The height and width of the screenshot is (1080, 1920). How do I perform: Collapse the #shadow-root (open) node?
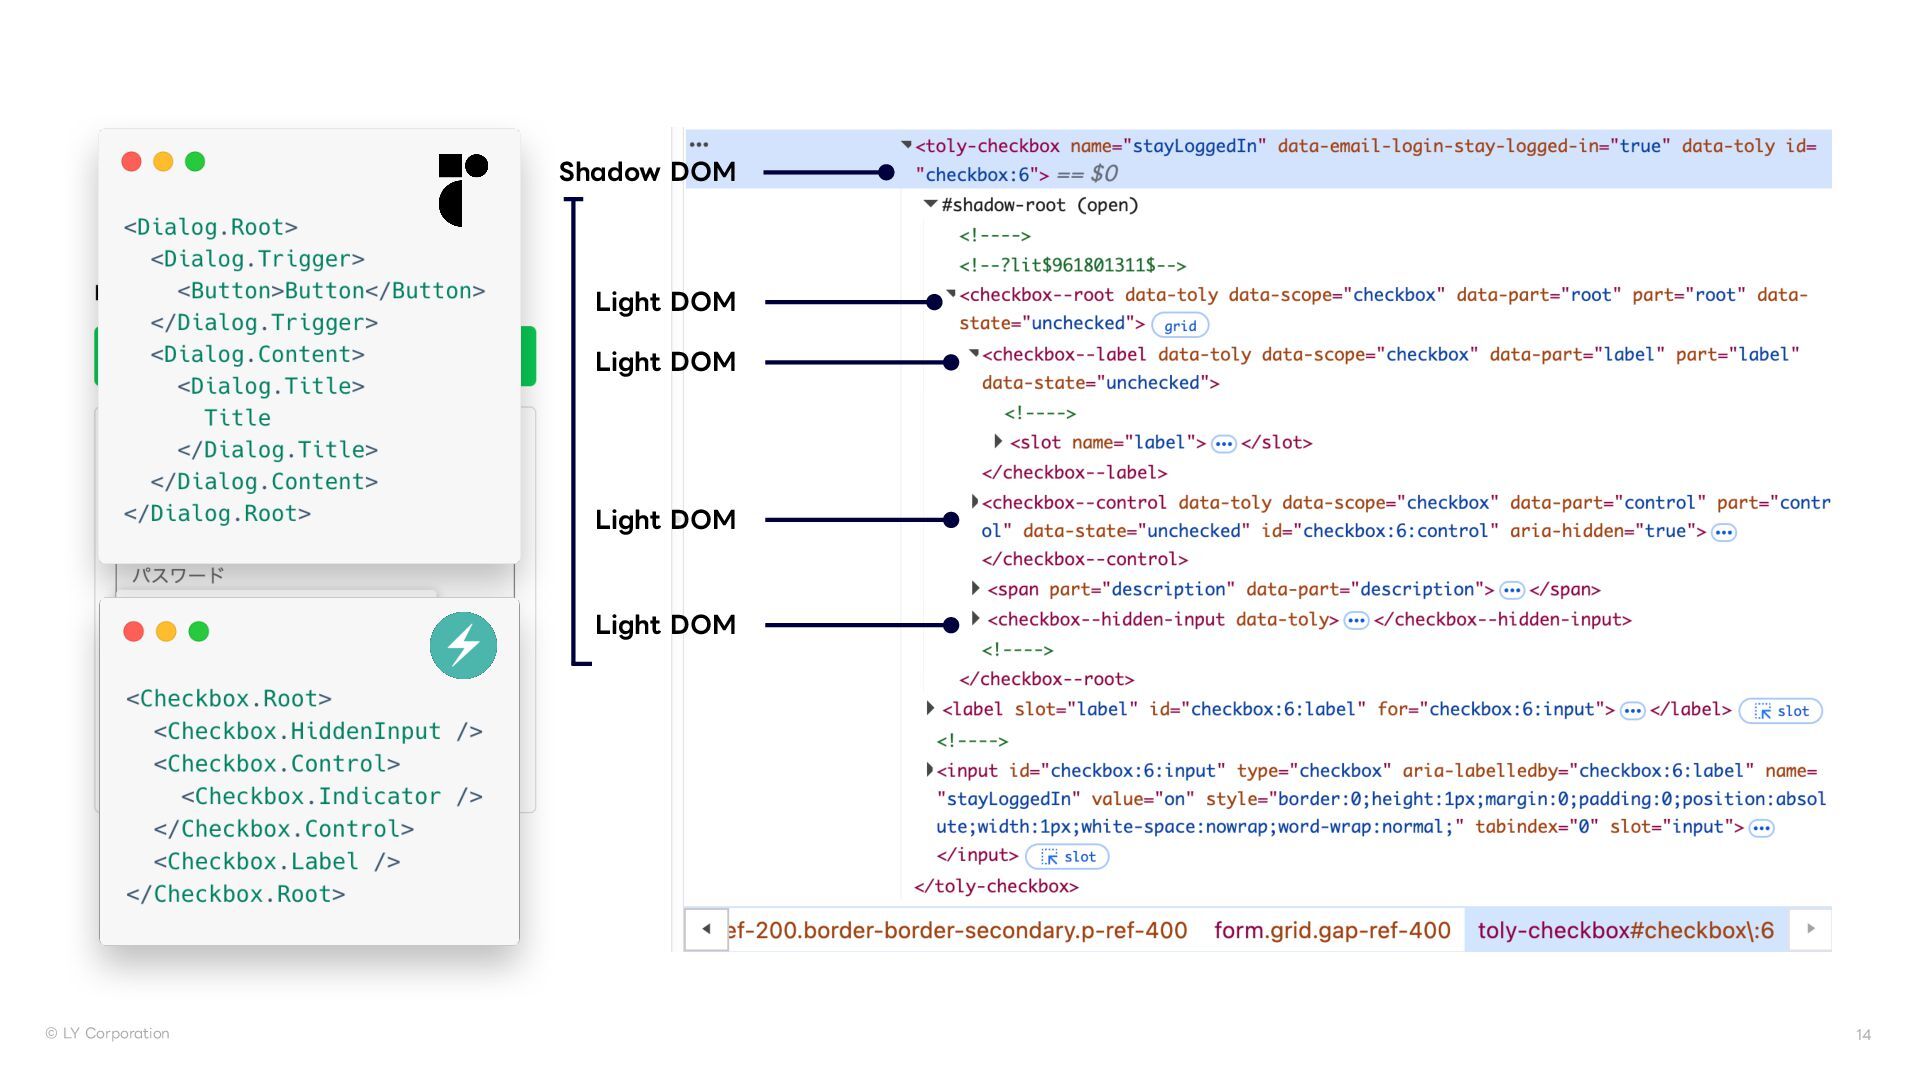click(930, 204)
